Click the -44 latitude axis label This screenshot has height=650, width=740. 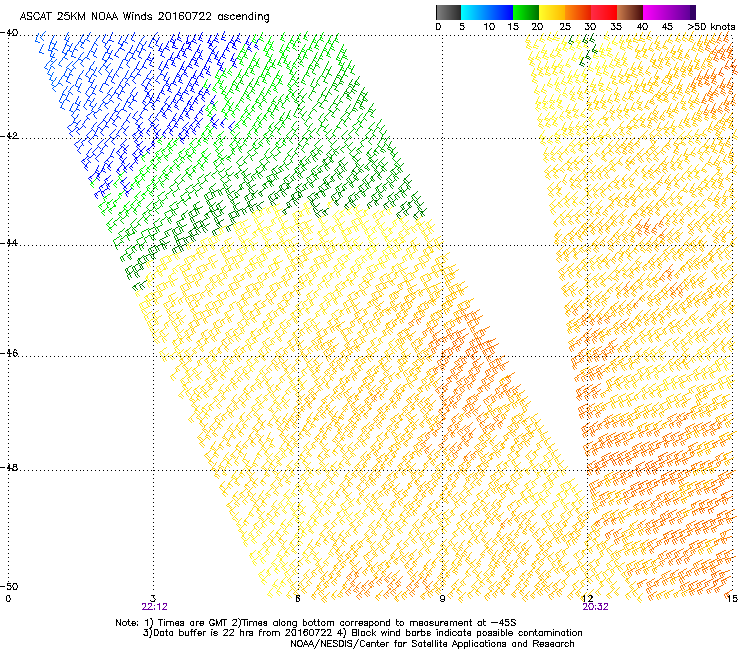[9, 243]
